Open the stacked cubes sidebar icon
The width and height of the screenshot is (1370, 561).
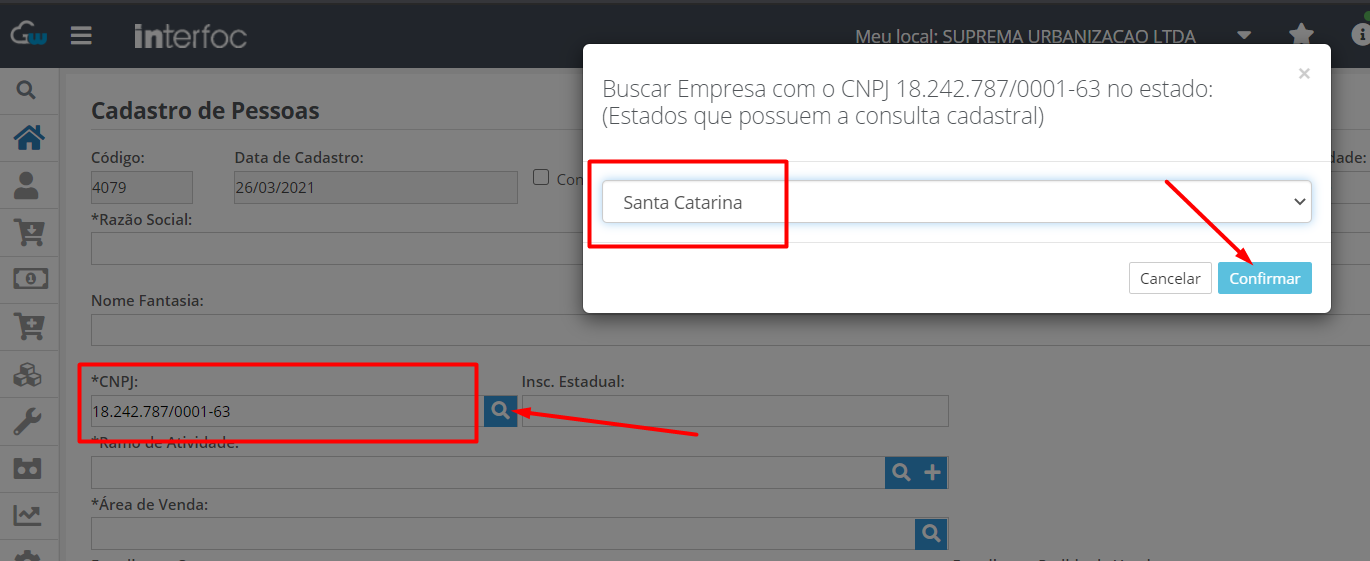pyautogui.click(x=28, y=375)
